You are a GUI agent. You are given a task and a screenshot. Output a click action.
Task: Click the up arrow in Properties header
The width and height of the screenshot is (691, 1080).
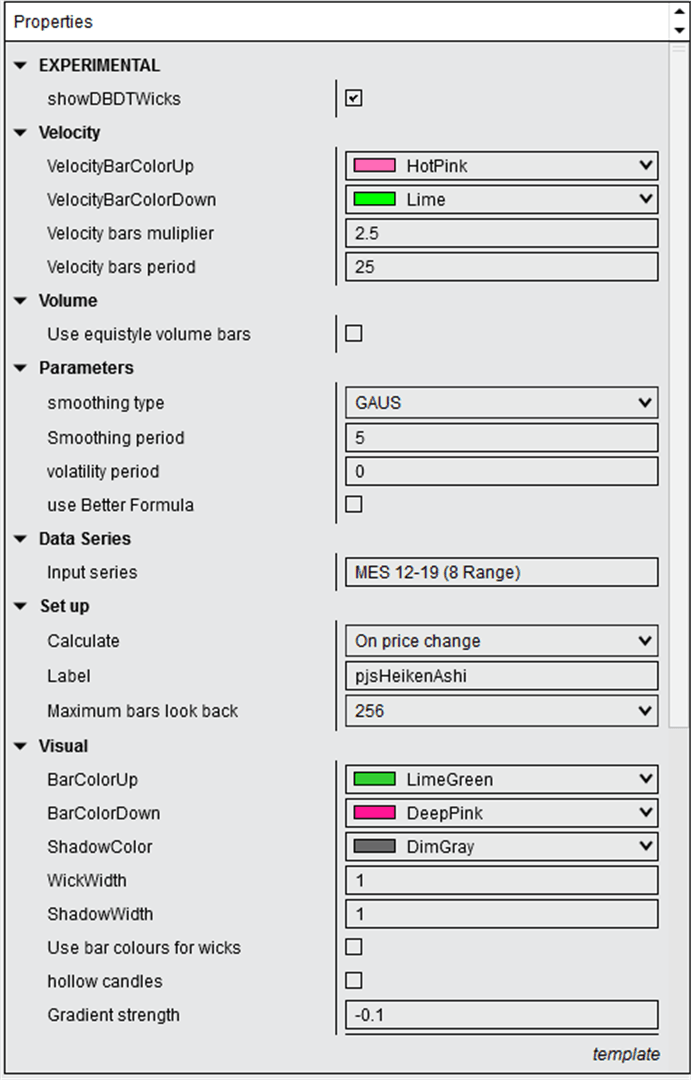point(679,12)
